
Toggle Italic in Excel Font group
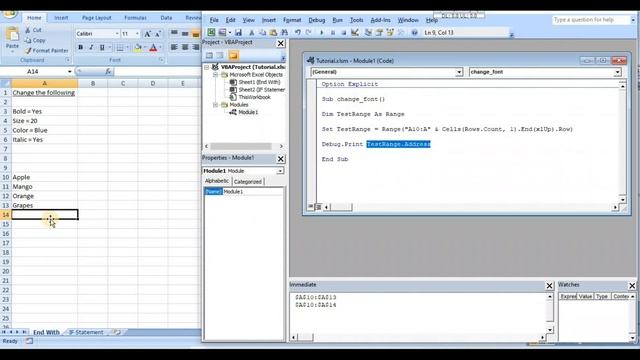(91, 48)
